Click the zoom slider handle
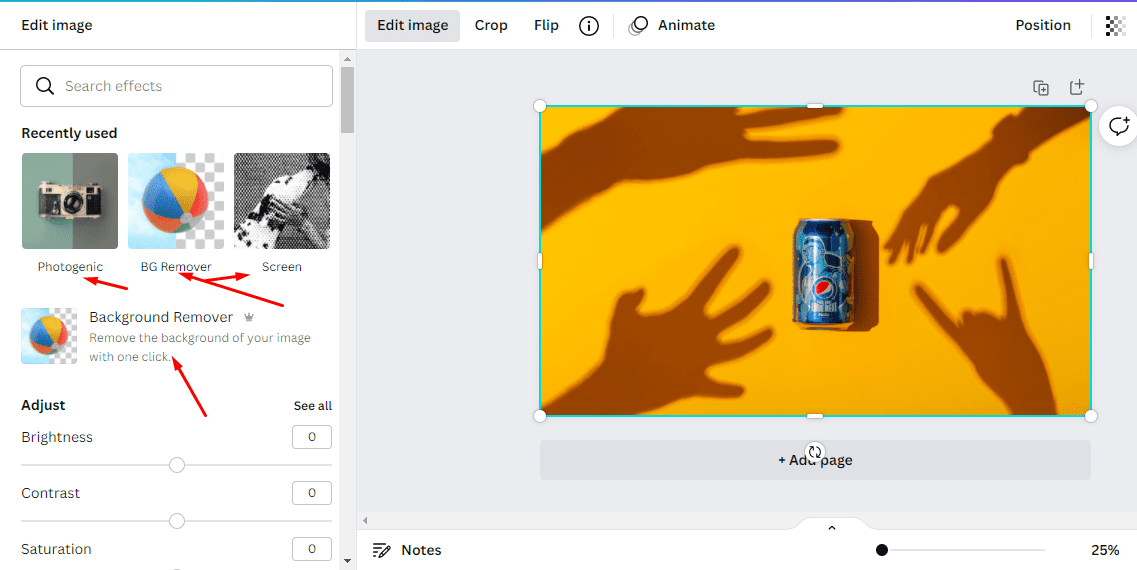This screenshot has width=1137, height=570. pos(882,550)
